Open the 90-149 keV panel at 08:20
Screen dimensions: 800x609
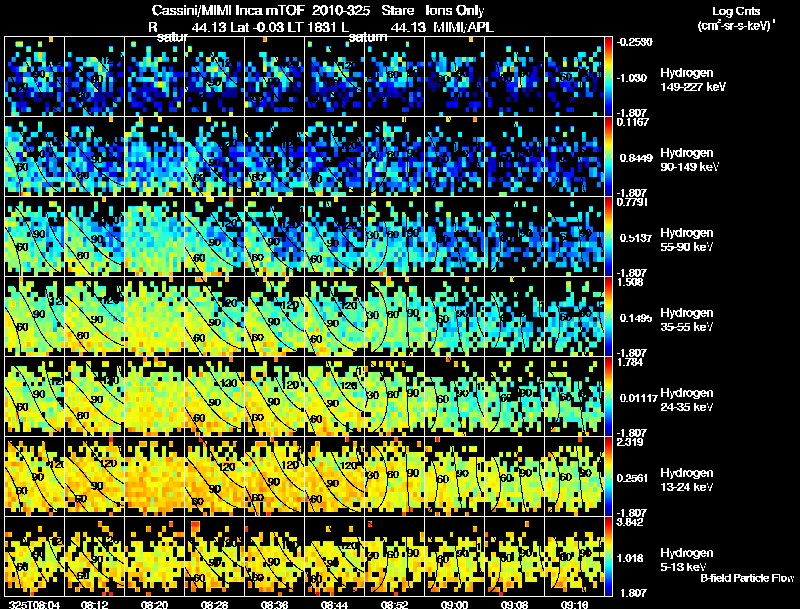click(154, 157)
